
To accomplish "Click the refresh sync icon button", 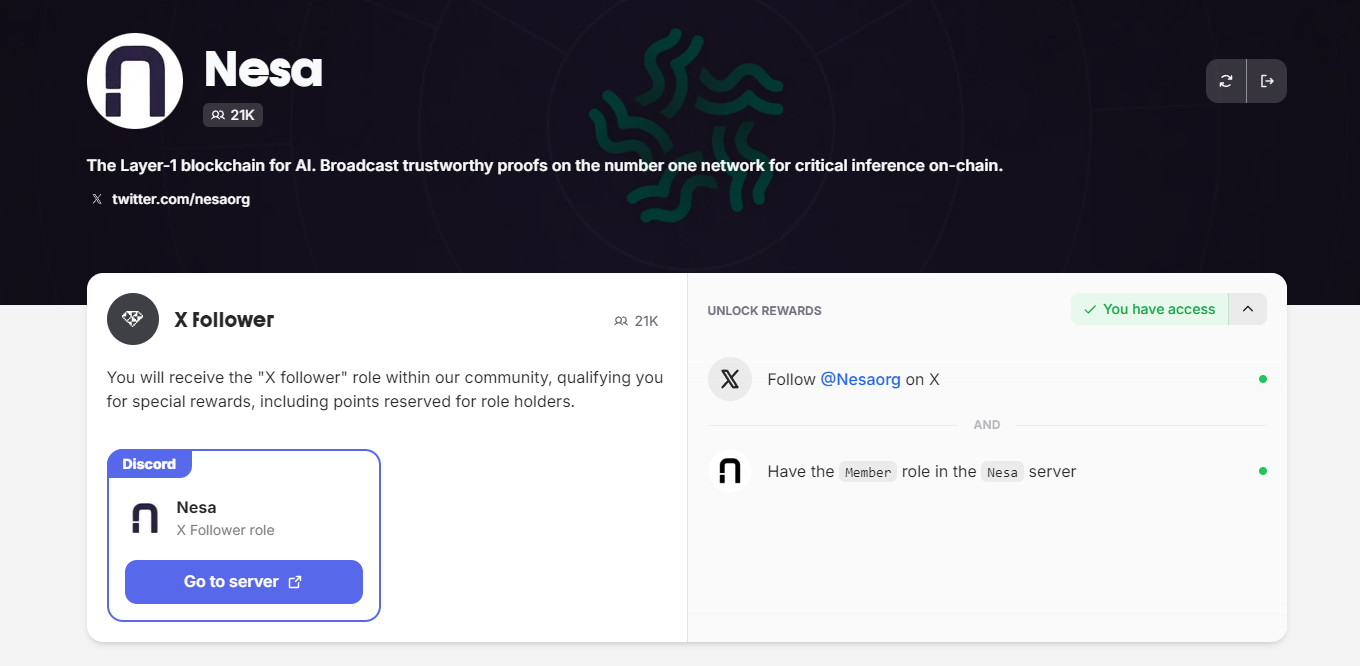I will tap(1226, 81).
